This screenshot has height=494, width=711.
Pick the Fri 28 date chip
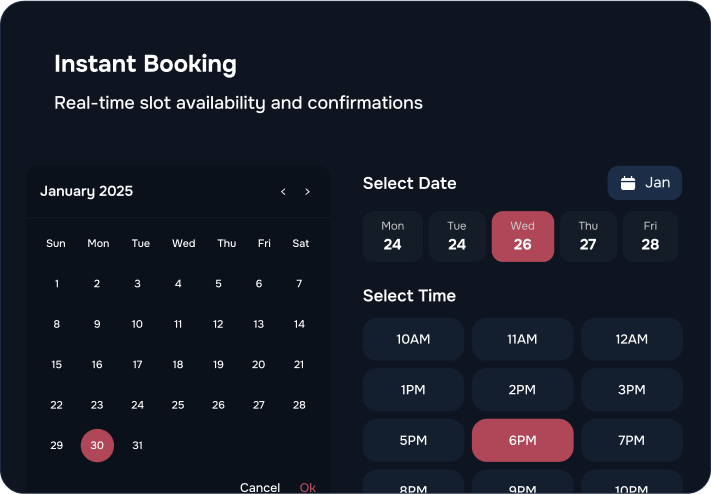[650, 237]
